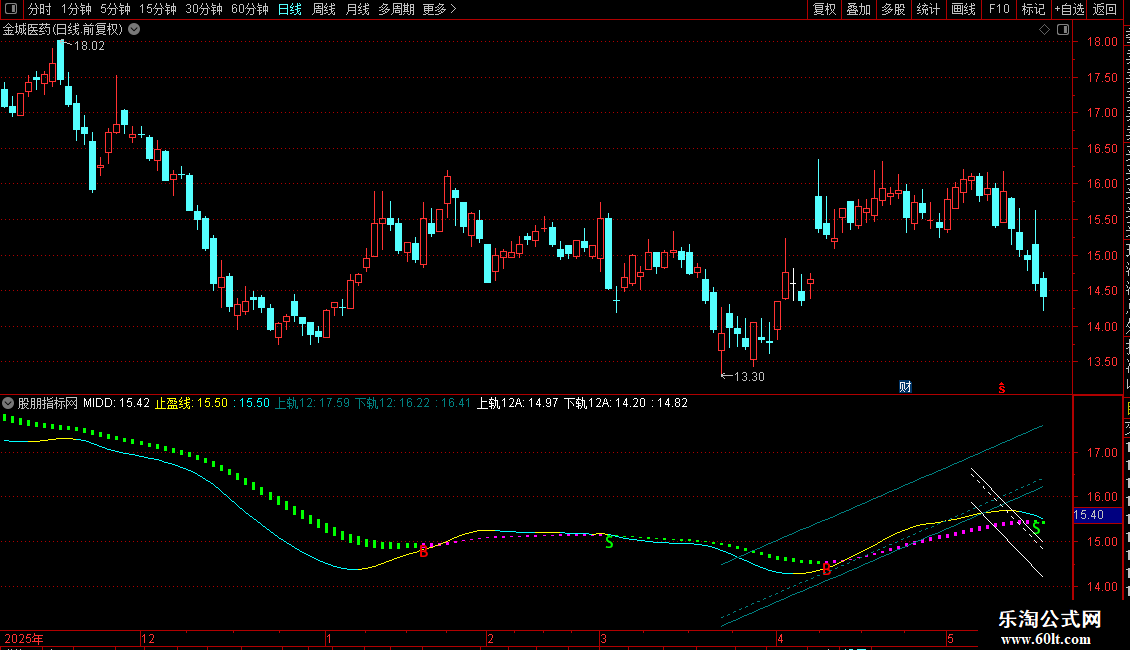This screenshot has height=650, width=1130.
Task: Click the first red B buy signal
Action: [424, 552]
